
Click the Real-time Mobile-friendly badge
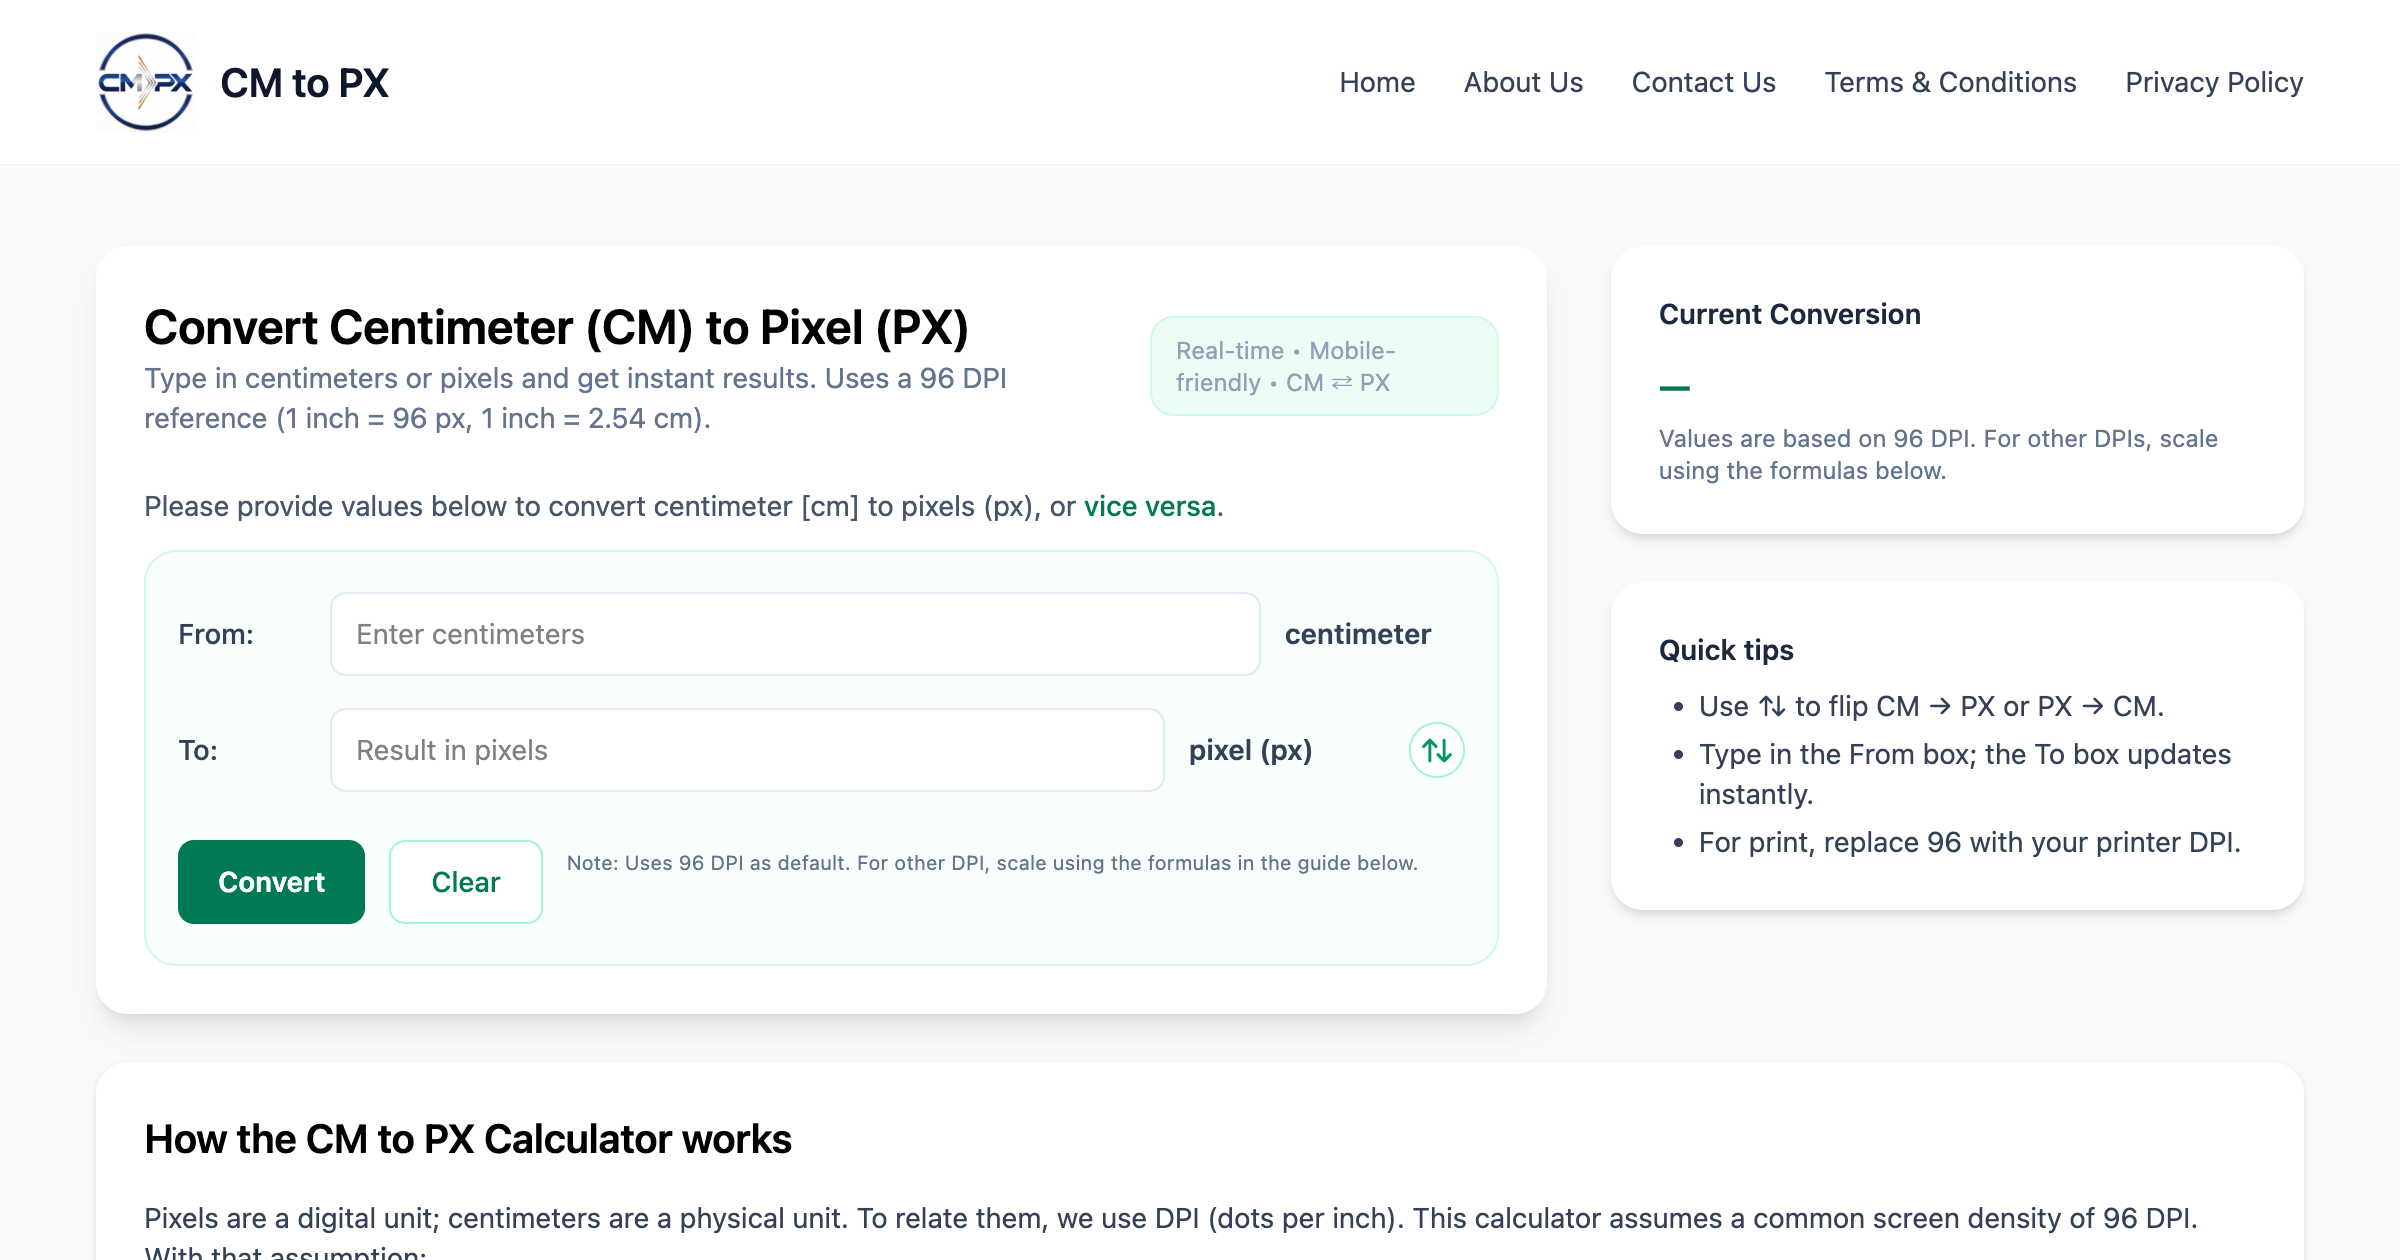point(1323,366)
